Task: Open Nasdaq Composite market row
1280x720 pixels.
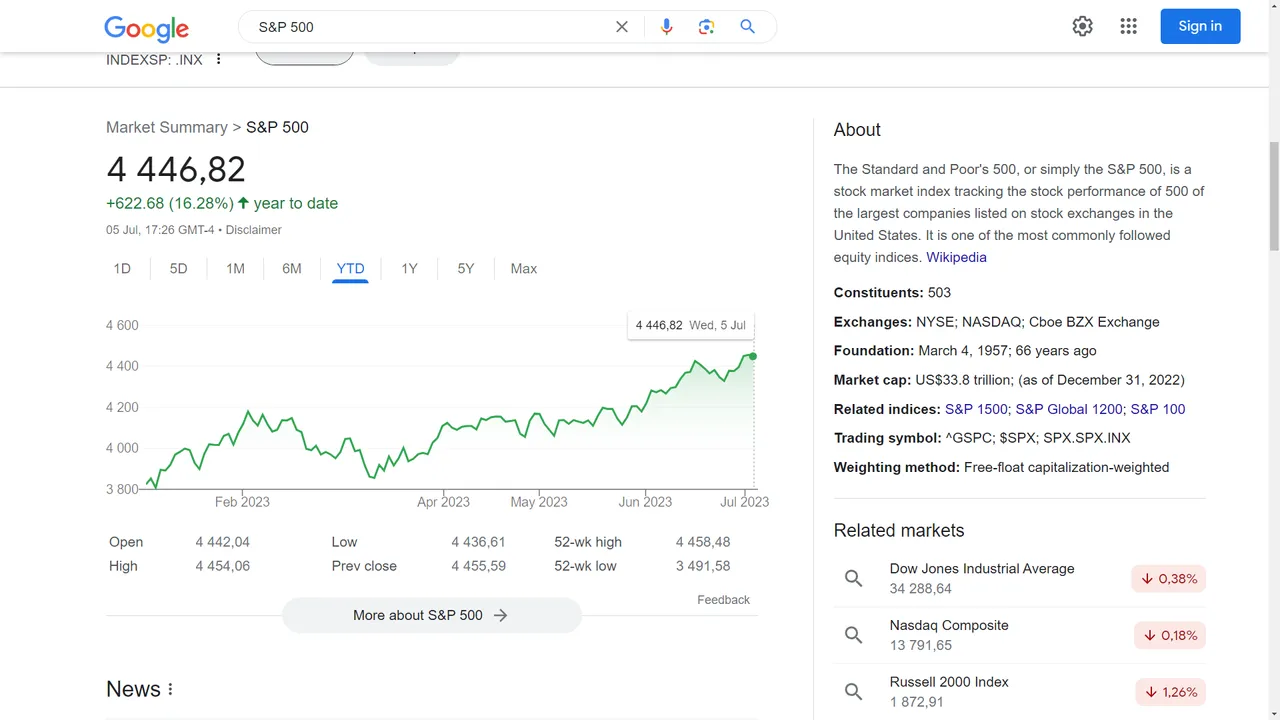Action: pos(1020,635)
